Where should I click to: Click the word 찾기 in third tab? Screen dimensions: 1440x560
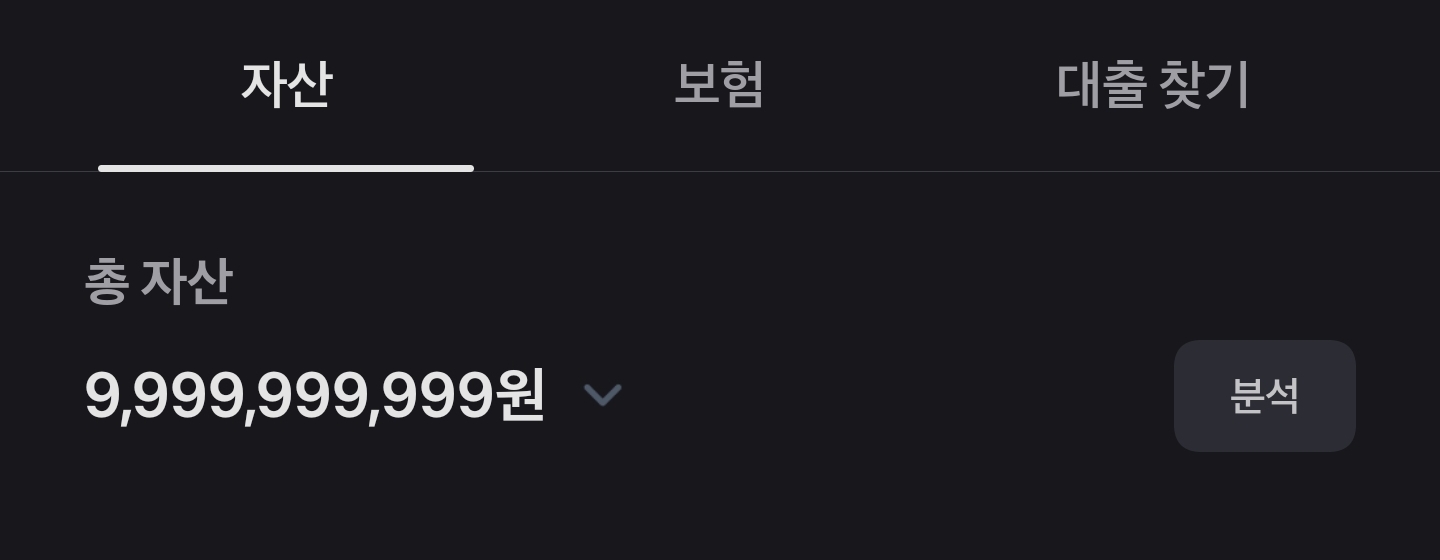pyautogui.click(x=1205, y=85)
